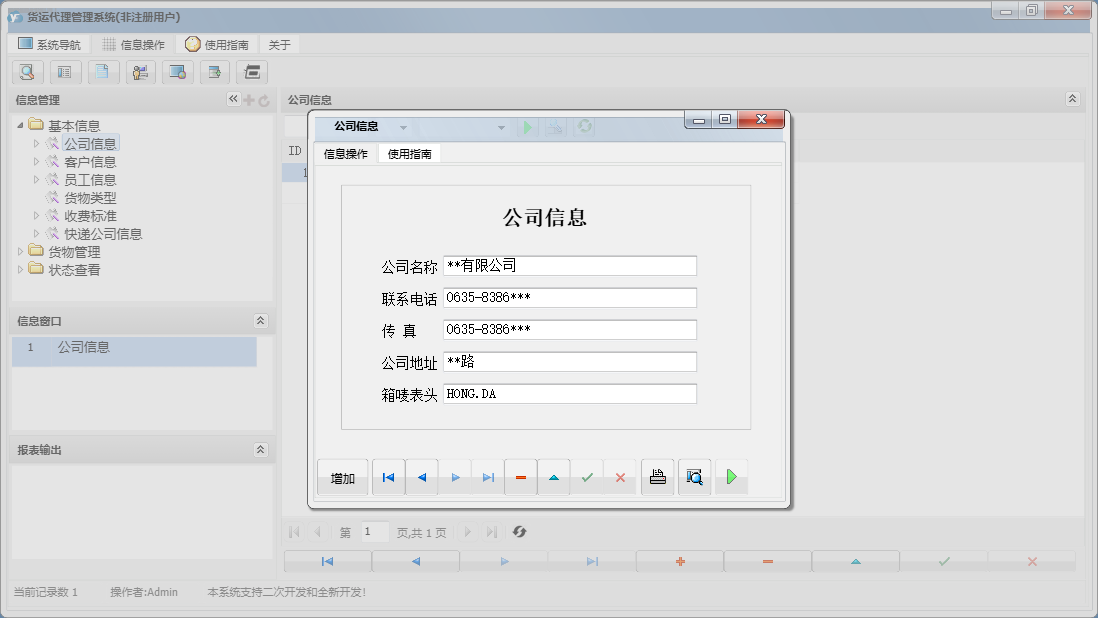Image resolution: width=1098 pixels, height=618 pixels.
Task: Open print preview in the company dialog
Action: pyautogui.click(x=694, y=477)
